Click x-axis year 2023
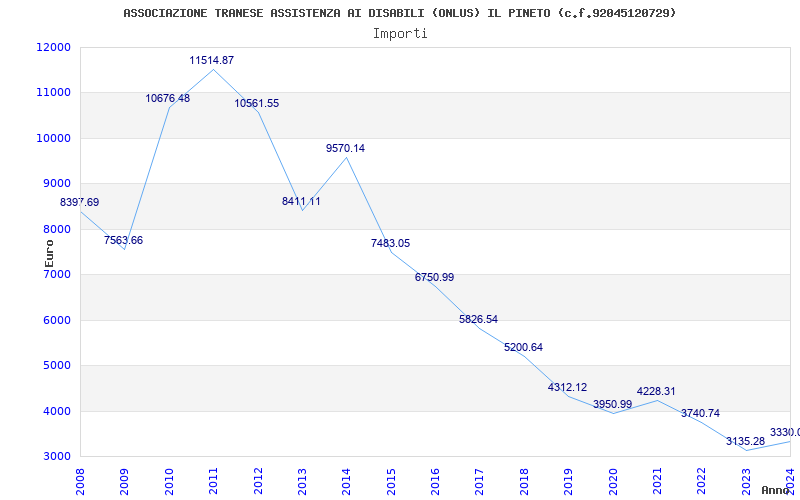The width and height of the screenshot is (800, 500). click(746, 481)
